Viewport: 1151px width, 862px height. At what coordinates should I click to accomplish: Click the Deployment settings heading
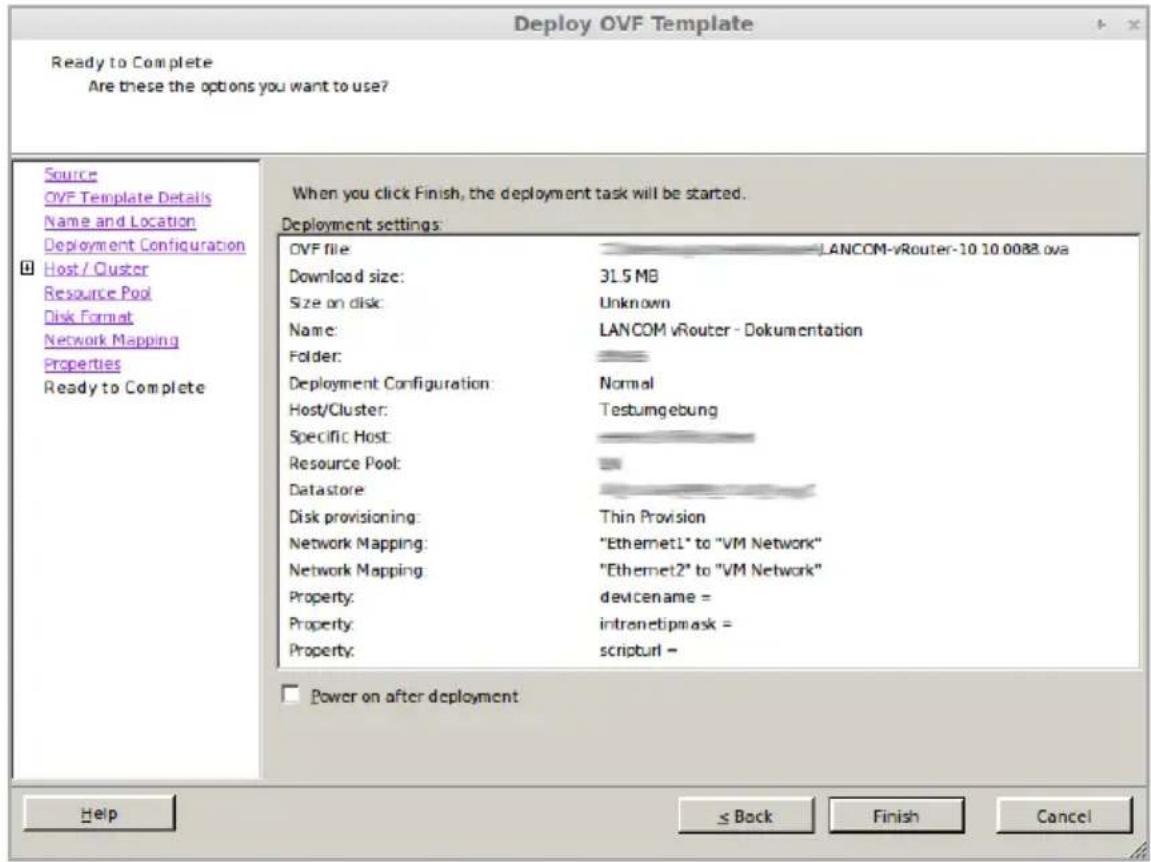coord(362,225)
